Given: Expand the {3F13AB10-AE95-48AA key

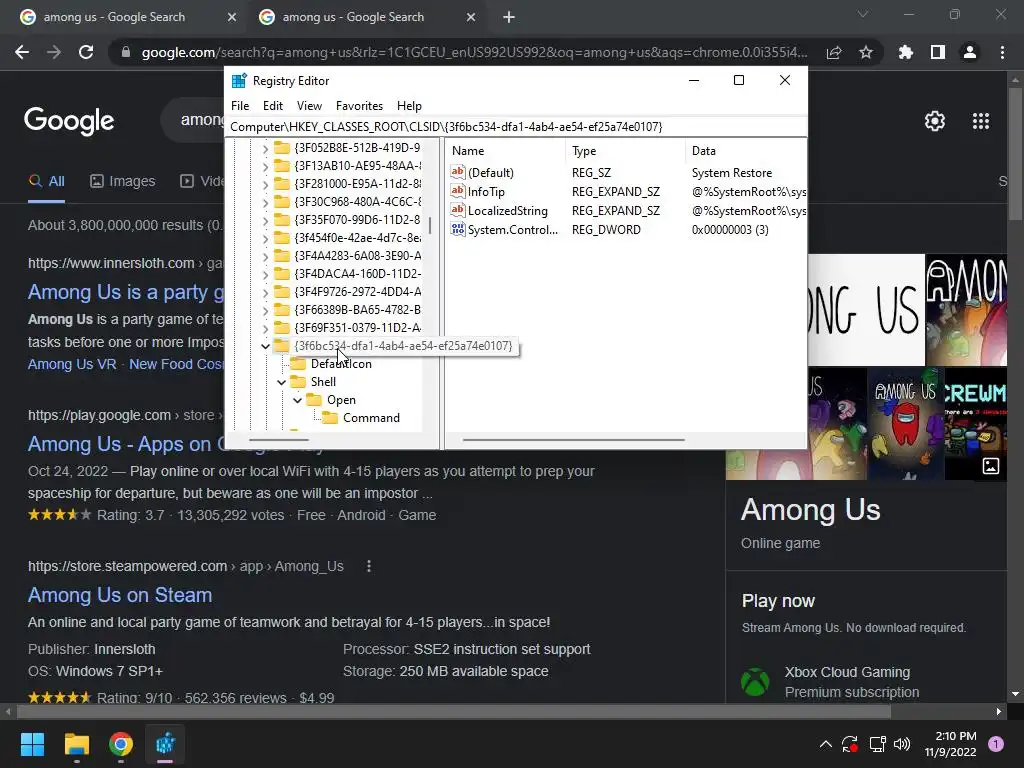Looking at the screenshot, I should 265,167.
